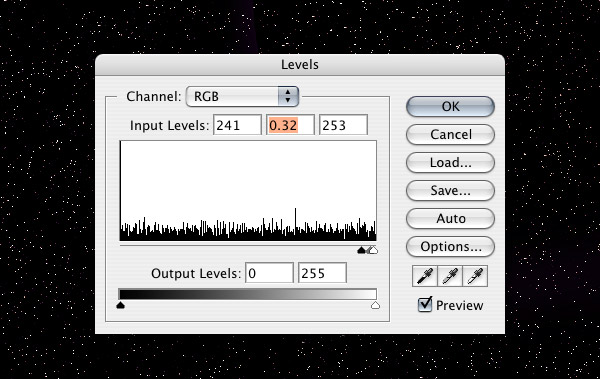Confirm with the OK button
The image size is (600, 379).
tap(450, 106)
